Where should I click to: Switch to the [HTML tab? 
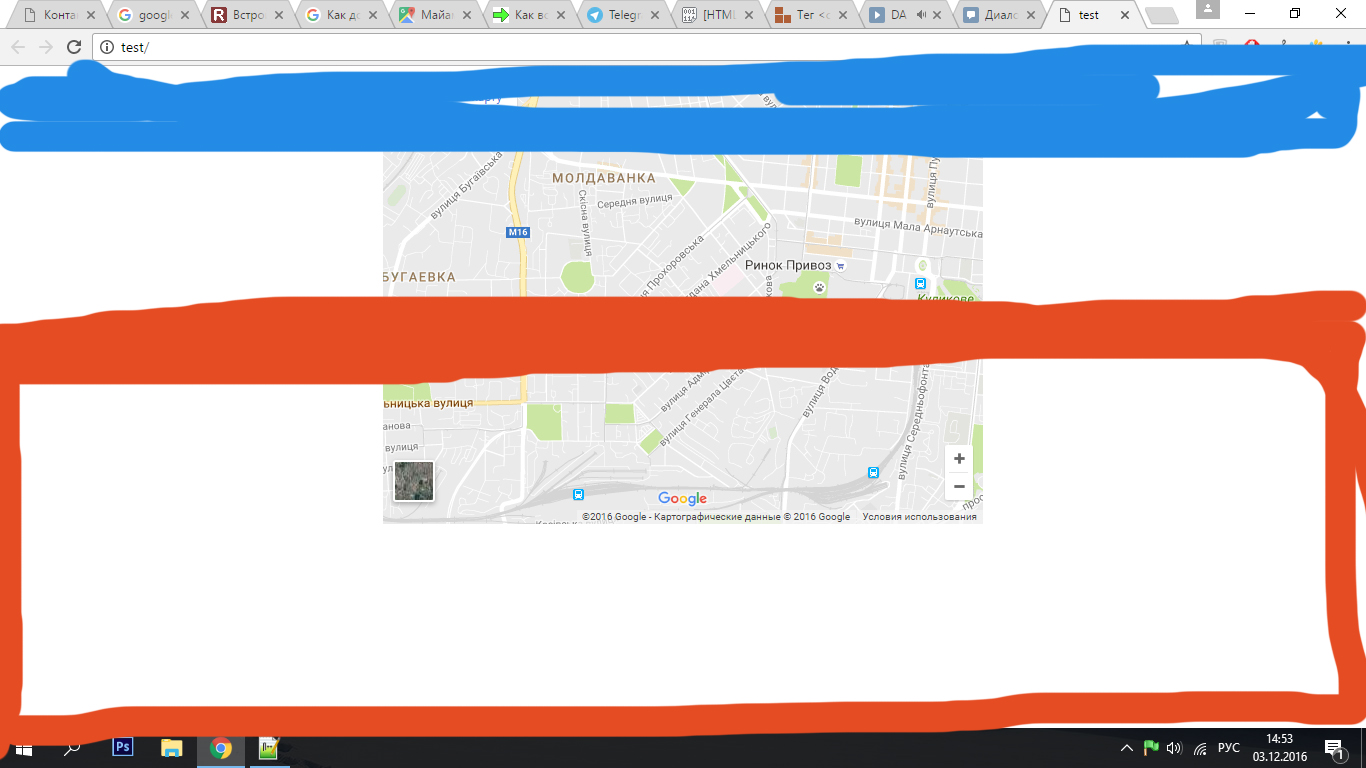[716, 15]
